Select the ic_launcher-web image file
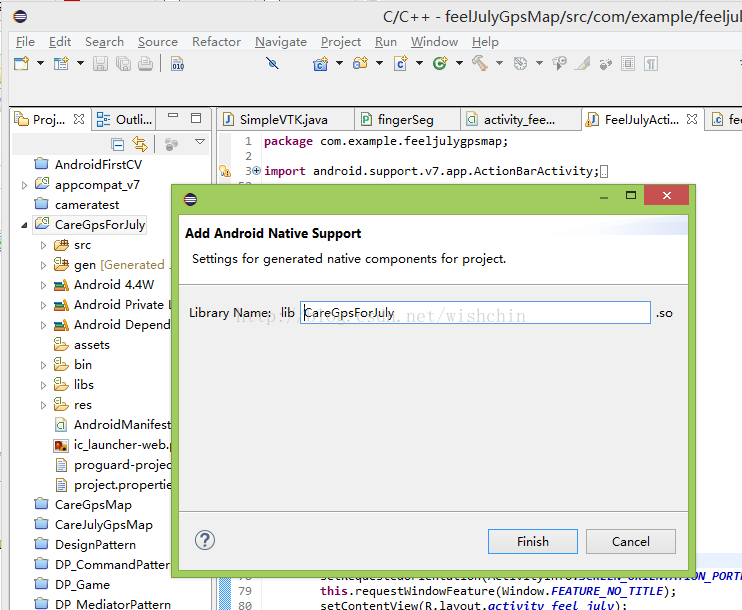742x610 pixels. tap(112, 445)
